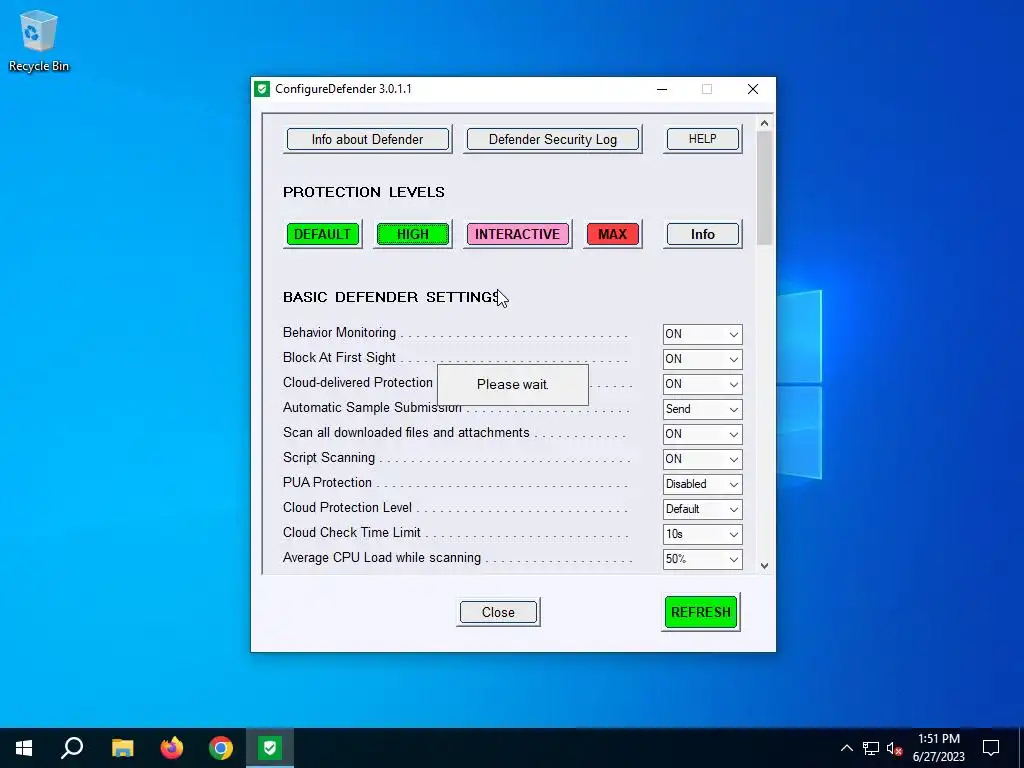The width and height of the screenshot is (1024, 768).
Task: Apply INTERACTIVE protection level
Action: pos(517,234)
